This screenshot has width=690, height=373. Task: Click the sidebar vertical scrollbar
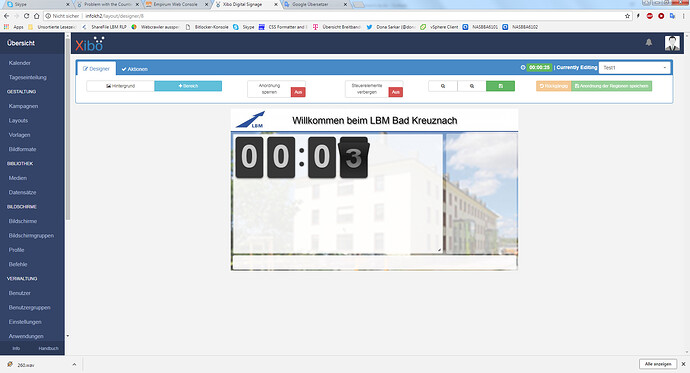click(68, 129)
